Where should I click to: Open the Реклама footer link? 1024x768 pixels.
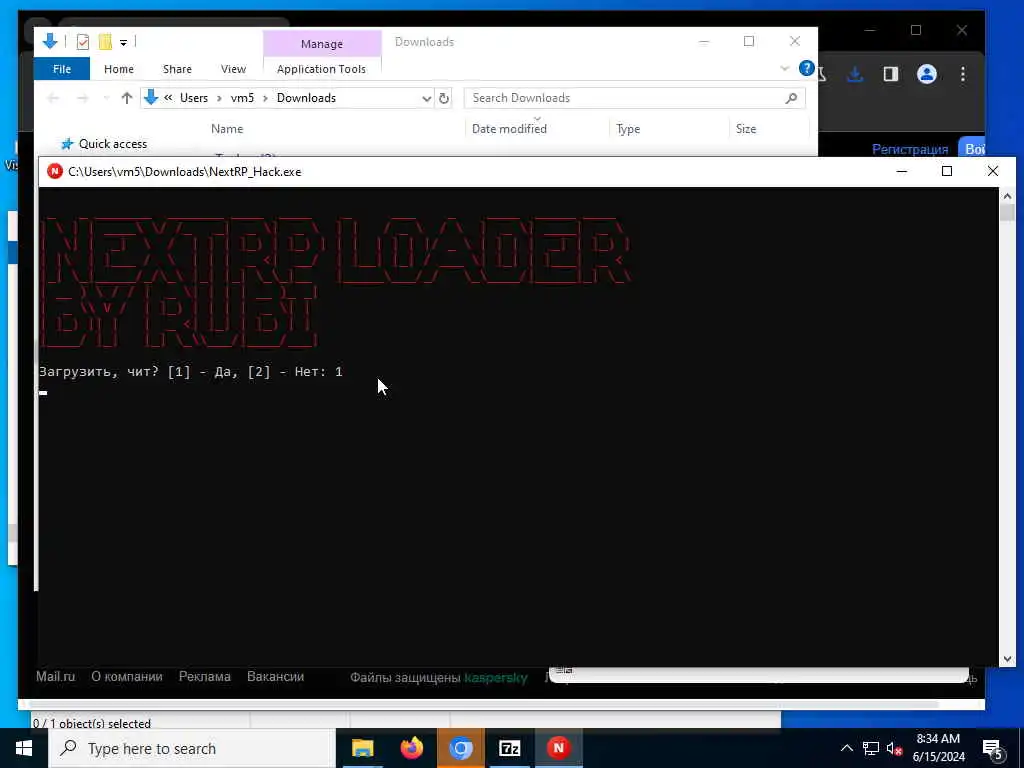[204, 677]
